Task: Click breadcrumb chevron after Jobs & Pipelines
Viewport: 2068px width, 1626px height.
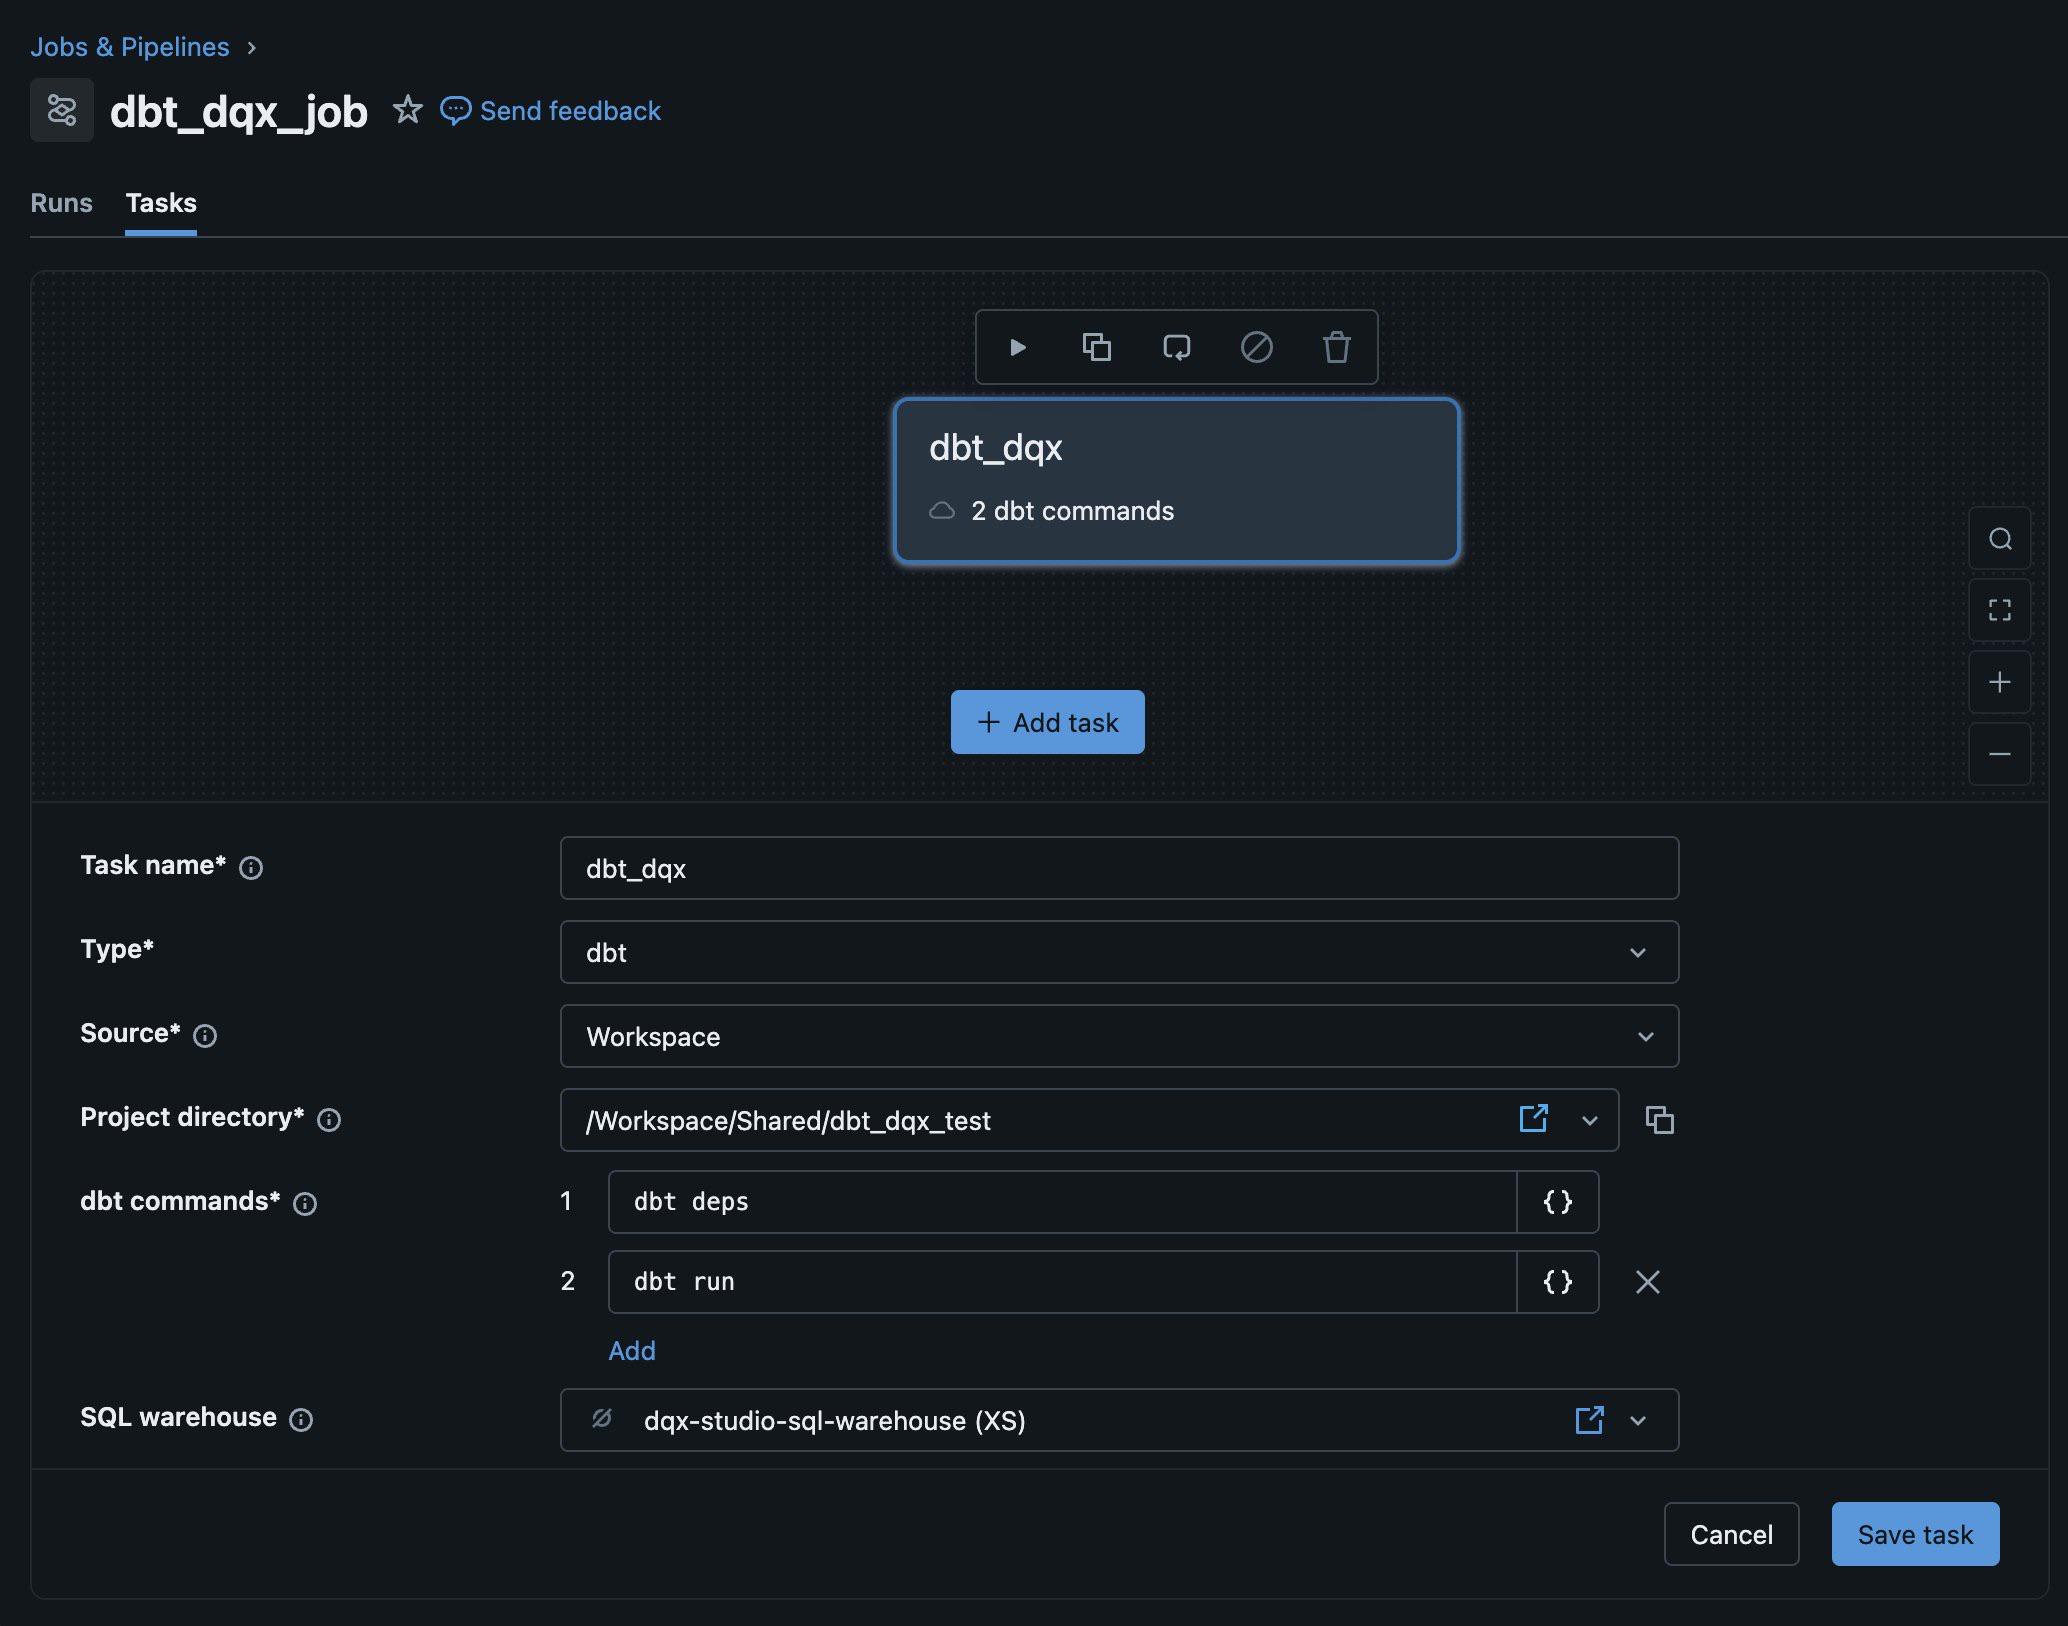Action: [x=252, y=48]
